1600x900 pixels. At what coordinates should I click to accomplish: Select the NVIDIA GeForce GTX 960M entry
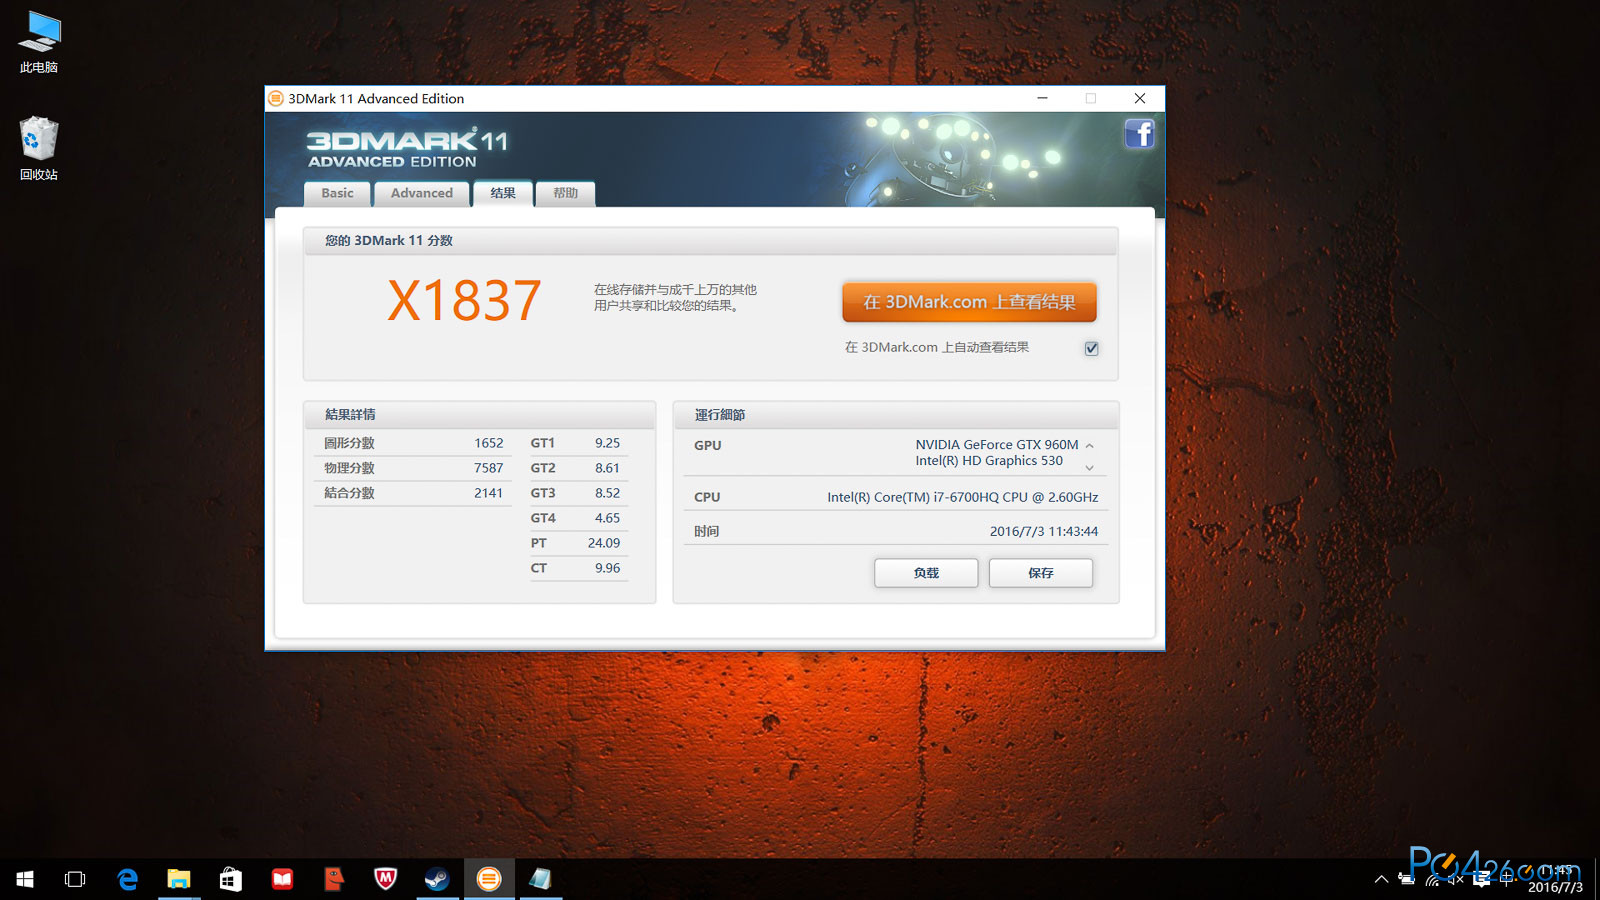pos(997,444)
